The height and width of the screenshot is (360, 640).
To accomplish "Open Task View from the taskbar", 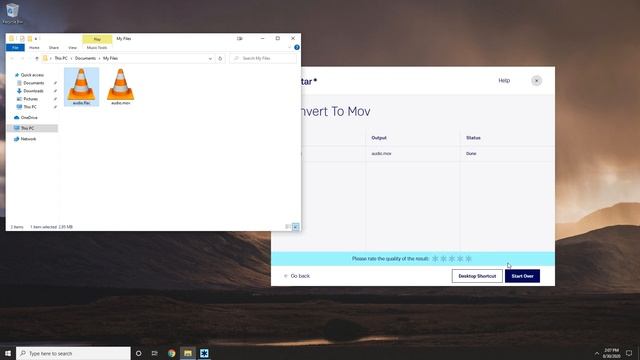I will (x=155, y=353).
